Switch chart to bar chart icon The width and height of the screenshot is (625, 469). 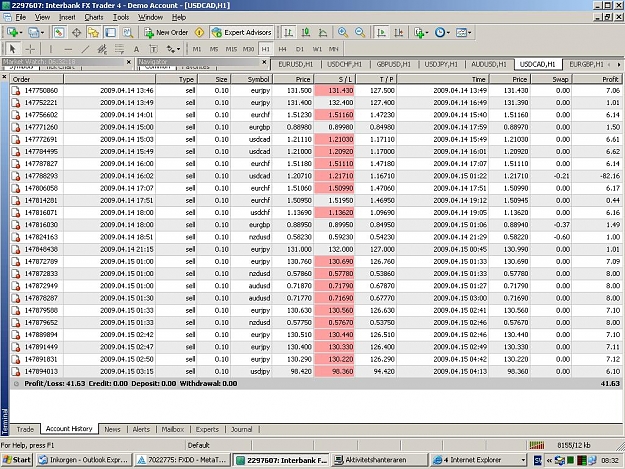(289, 33)
